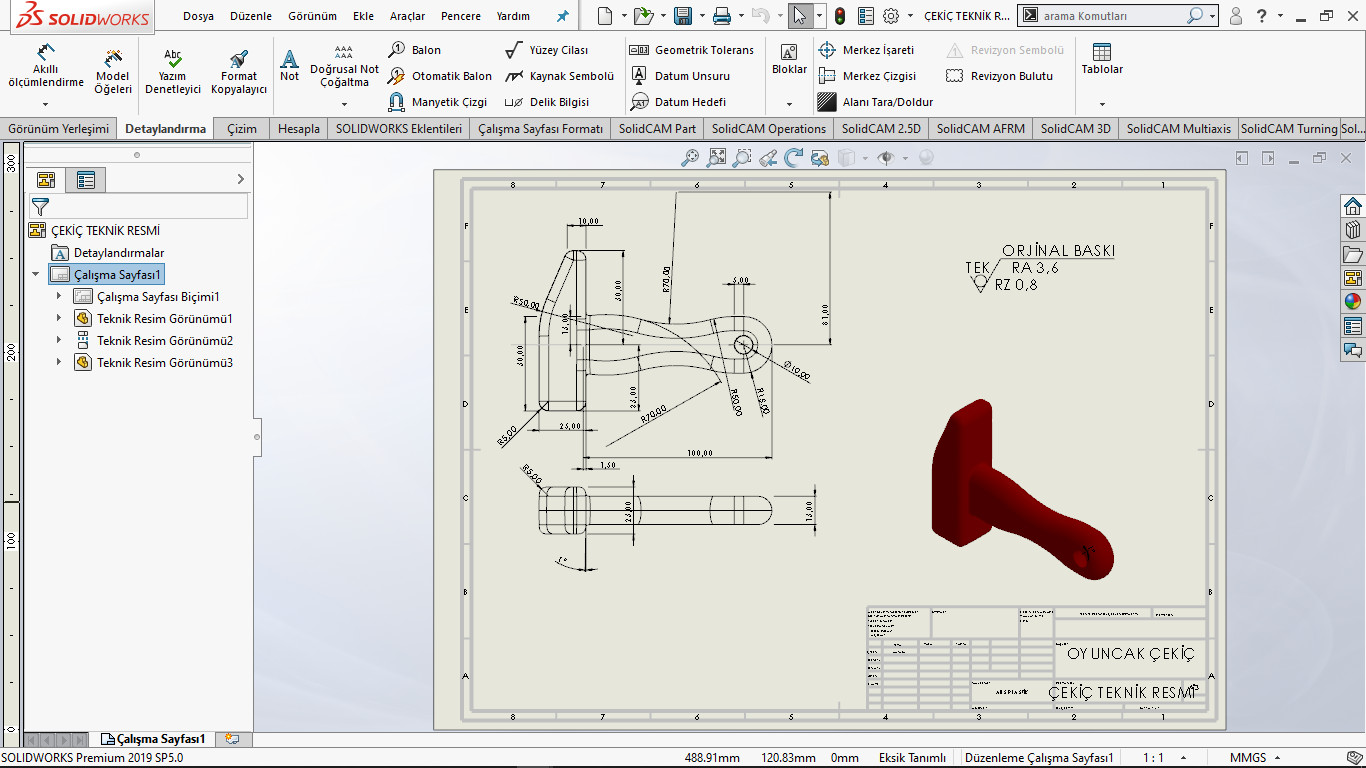Click the Doğrusal Not Çoğaltma tool

pyautogui.click(x=344, y=66)
